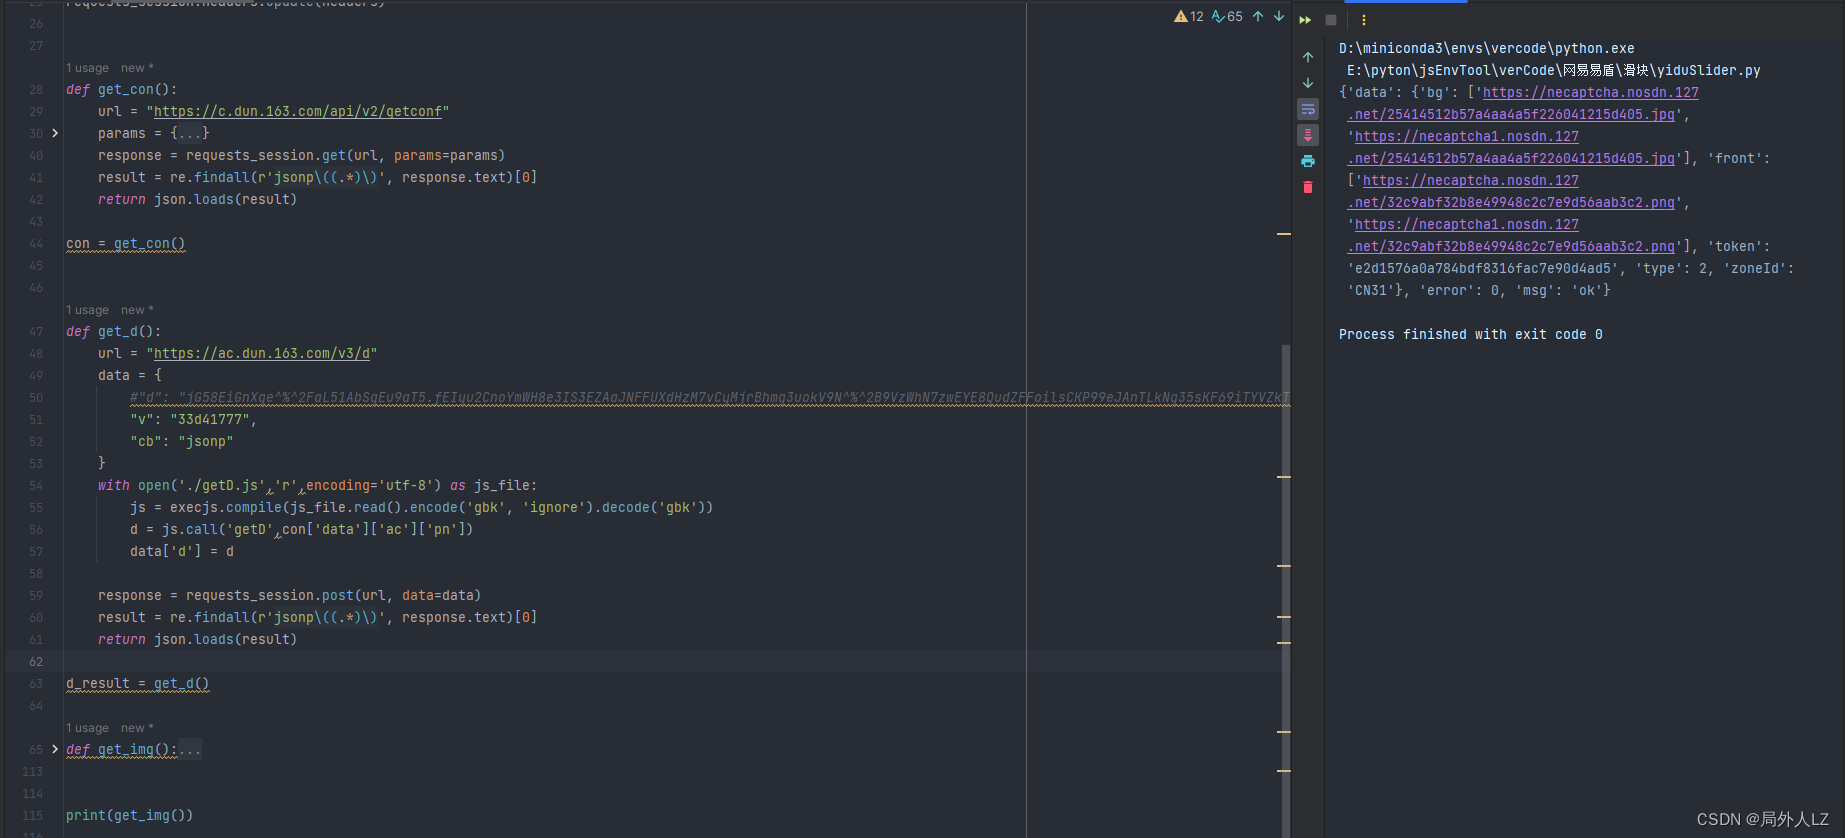Click the folded {...} placeholder after params
The width and height of the screenshot is (1845, 838).
[x=190, y=133]
